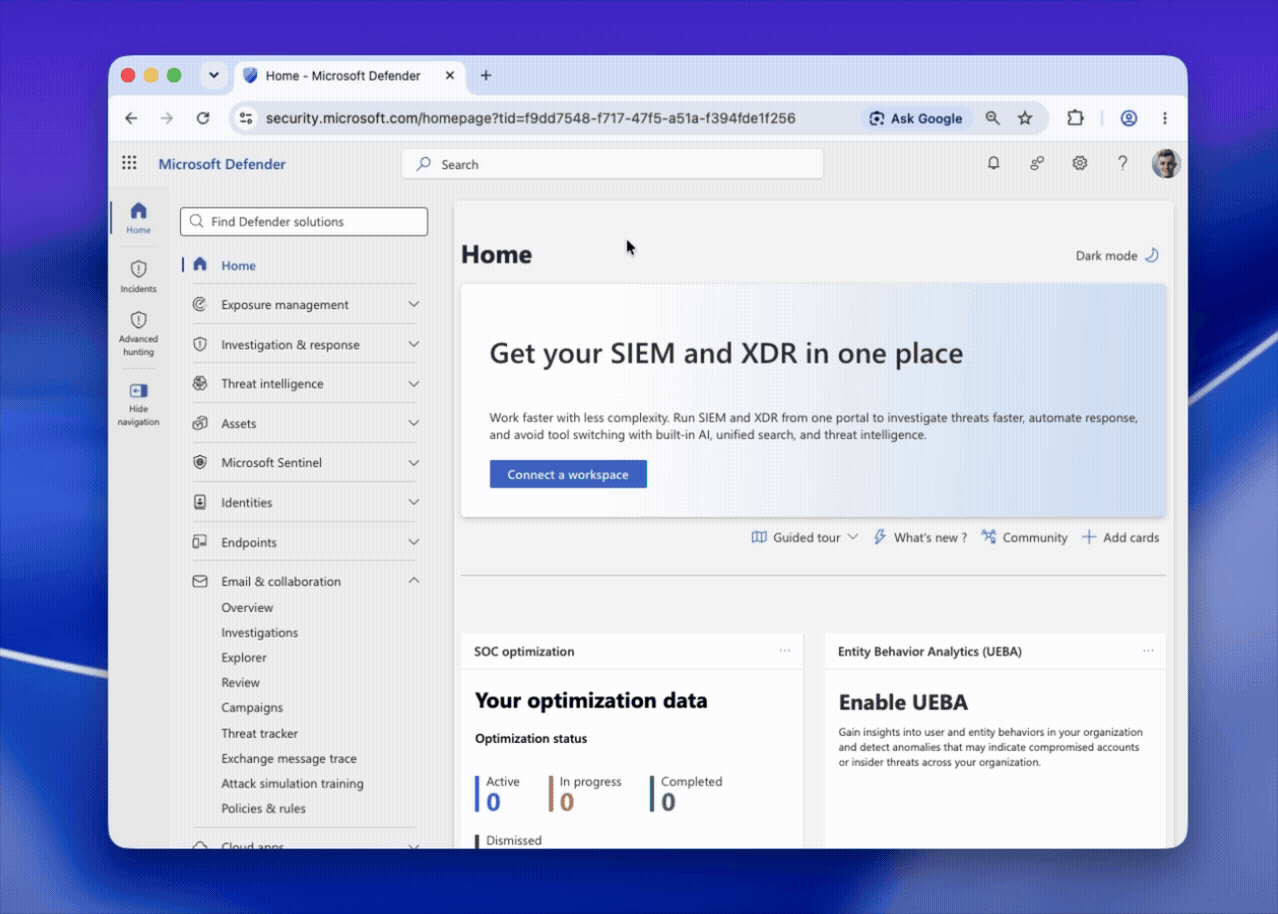Open SOC optimization card options menu
Screen dimensions: 1278x914
785,651
